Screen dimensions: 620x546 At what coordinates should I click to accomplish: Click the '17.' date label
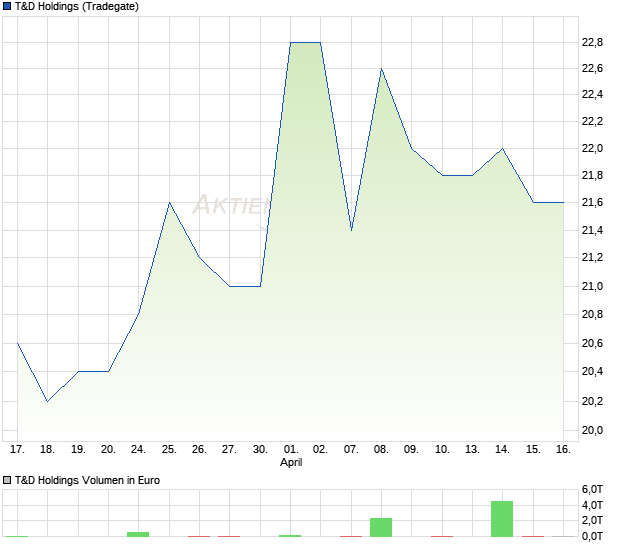(x=17, y=450)
